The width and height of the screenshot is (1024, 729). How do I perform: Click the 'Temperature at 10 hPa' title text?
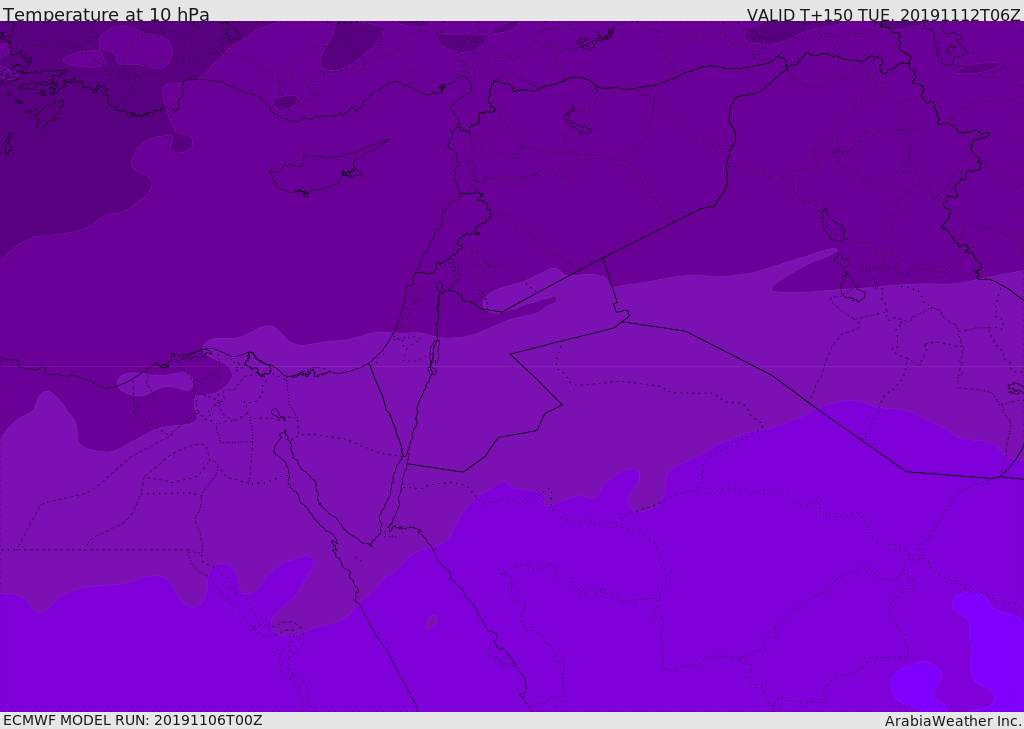pos(106,14)
